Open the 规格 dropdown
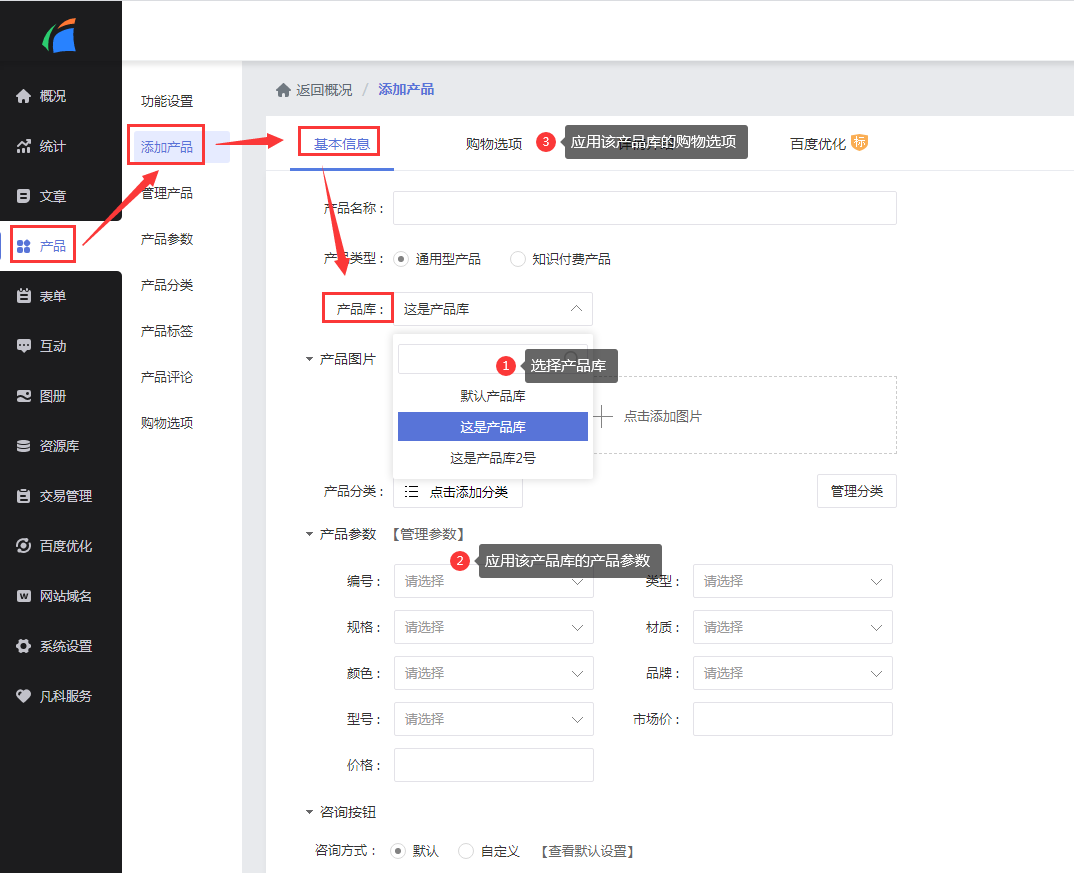Image resolution: width=1074 pixels, height=873 pixels. [494, 627]
